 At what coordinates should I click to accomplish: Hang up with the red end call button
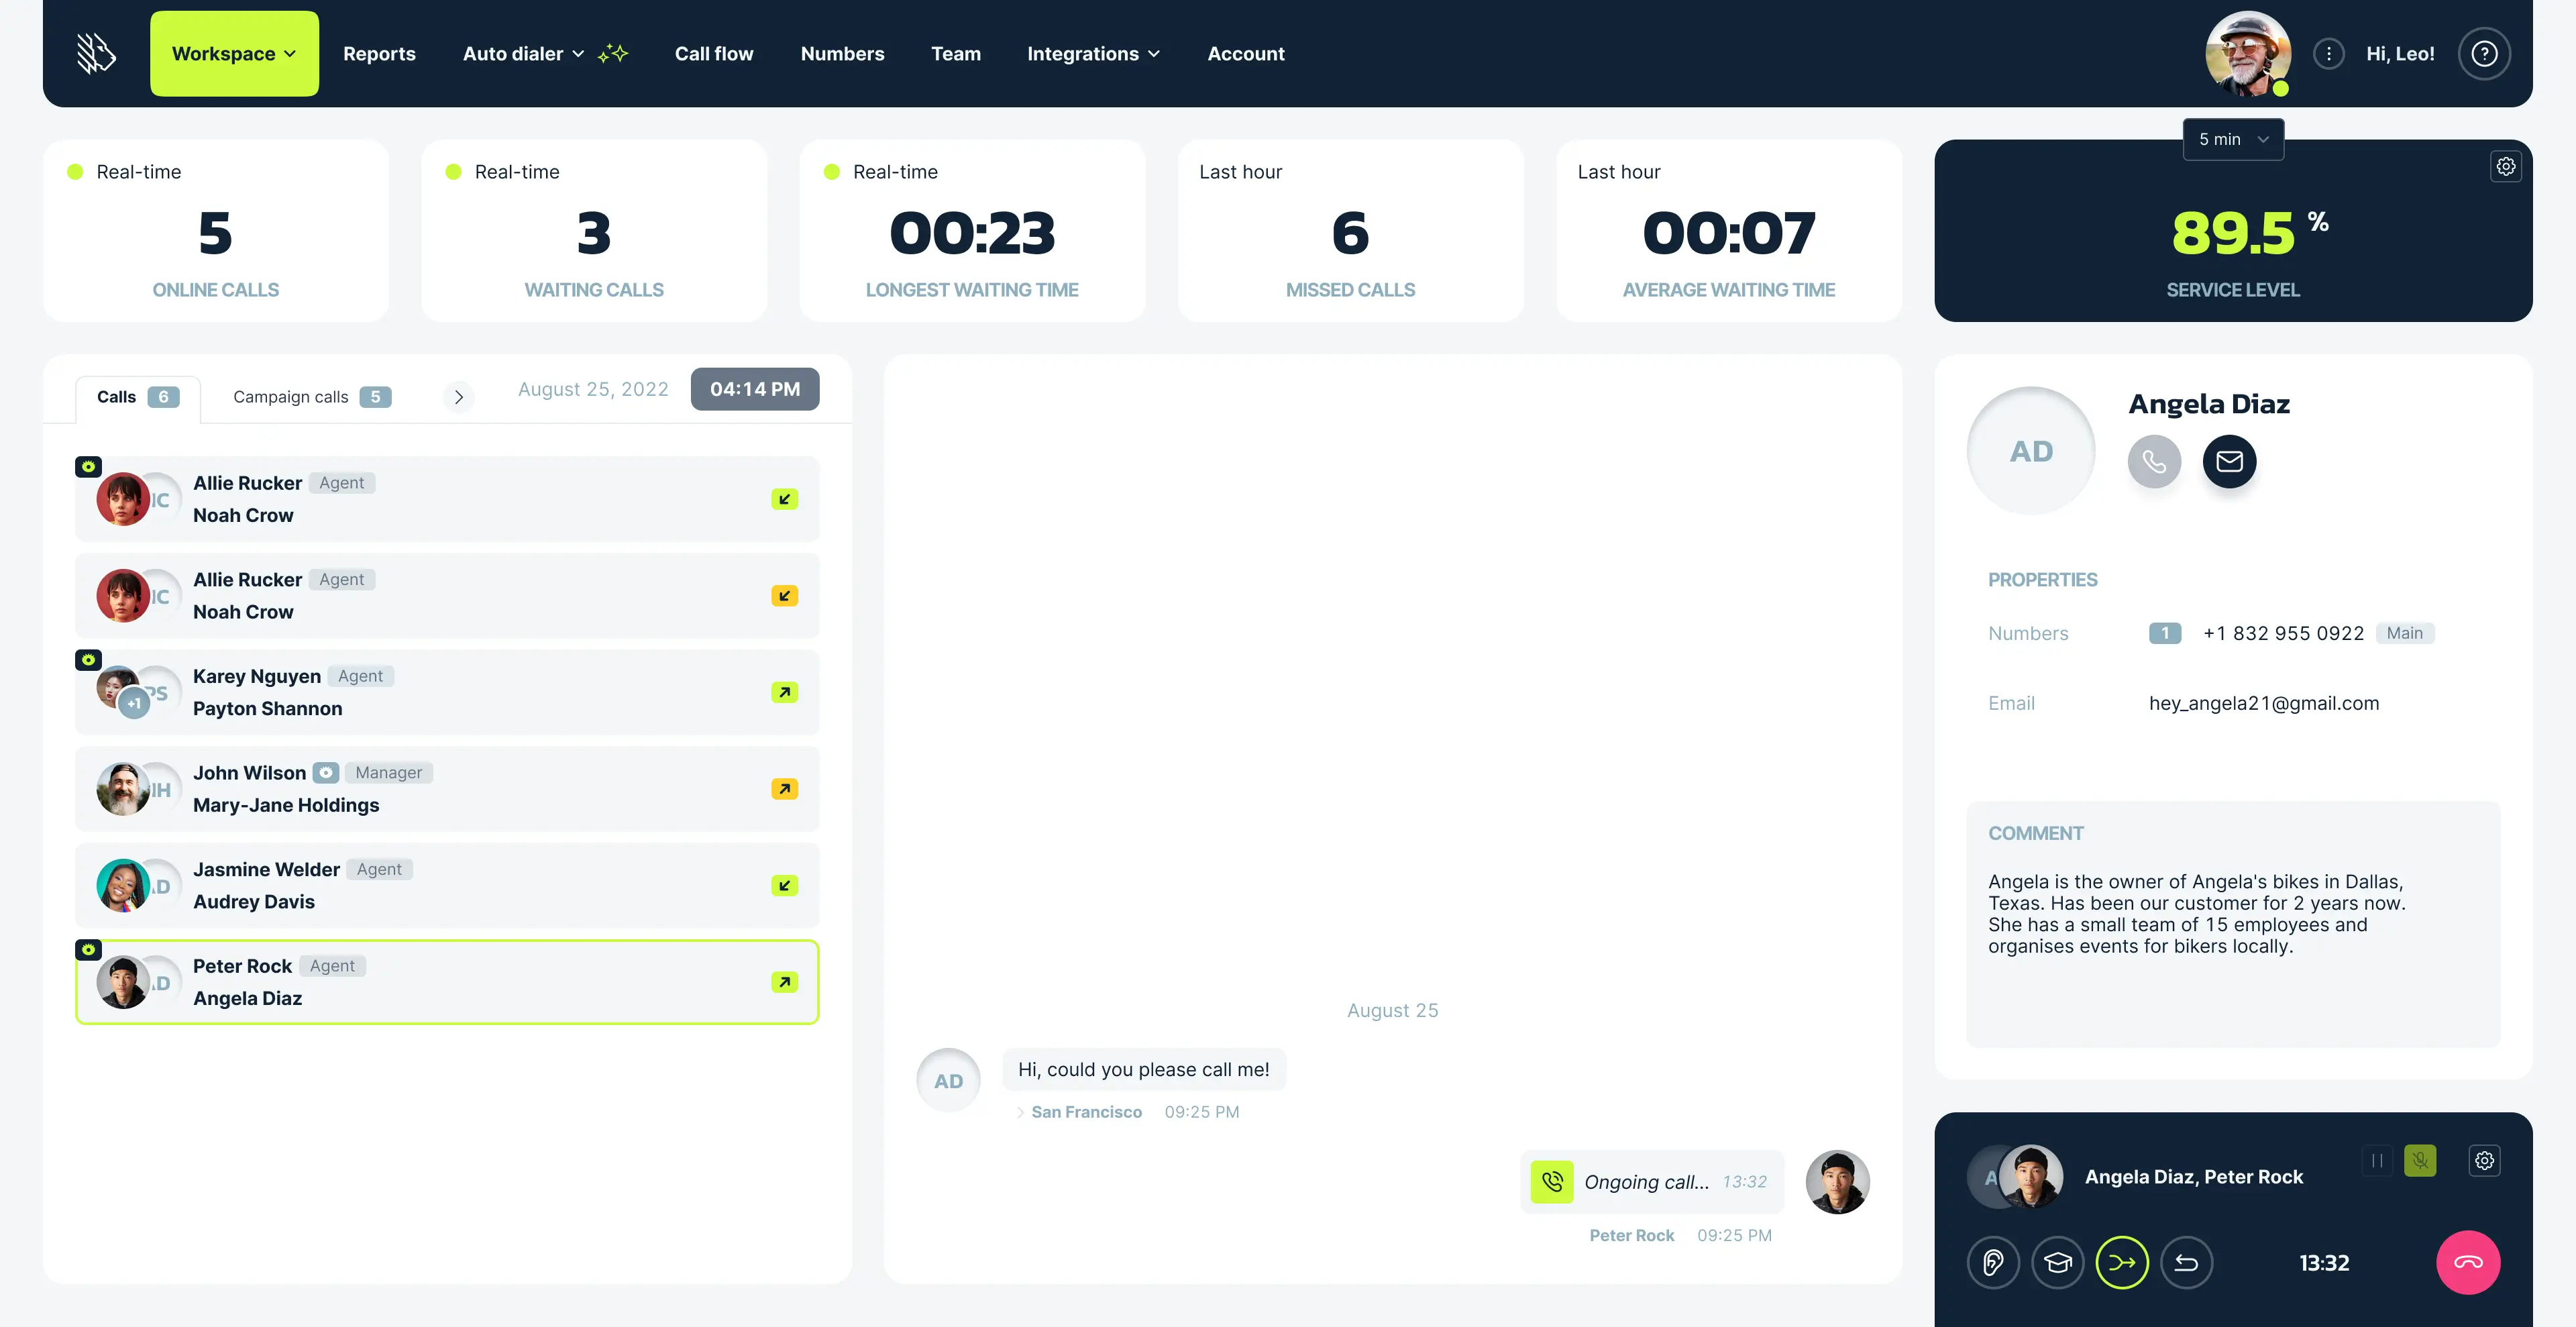2468,1263
